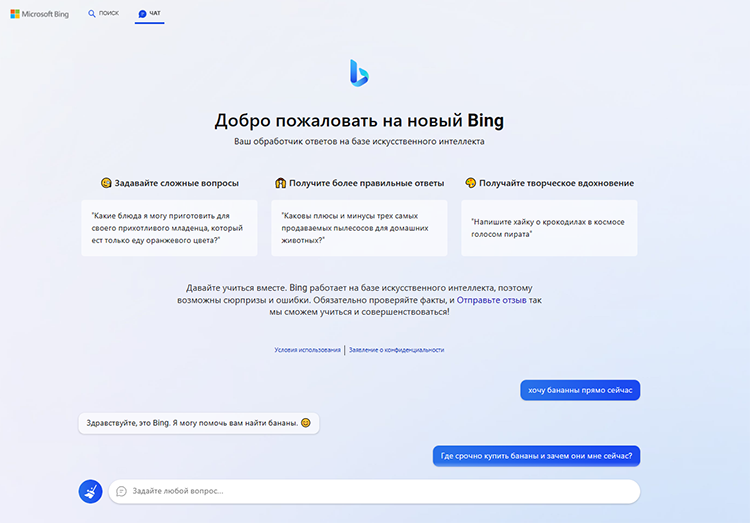Click the large Bing logo at center
The height and width of the screenshot is (523, 750).
point(359,73)
